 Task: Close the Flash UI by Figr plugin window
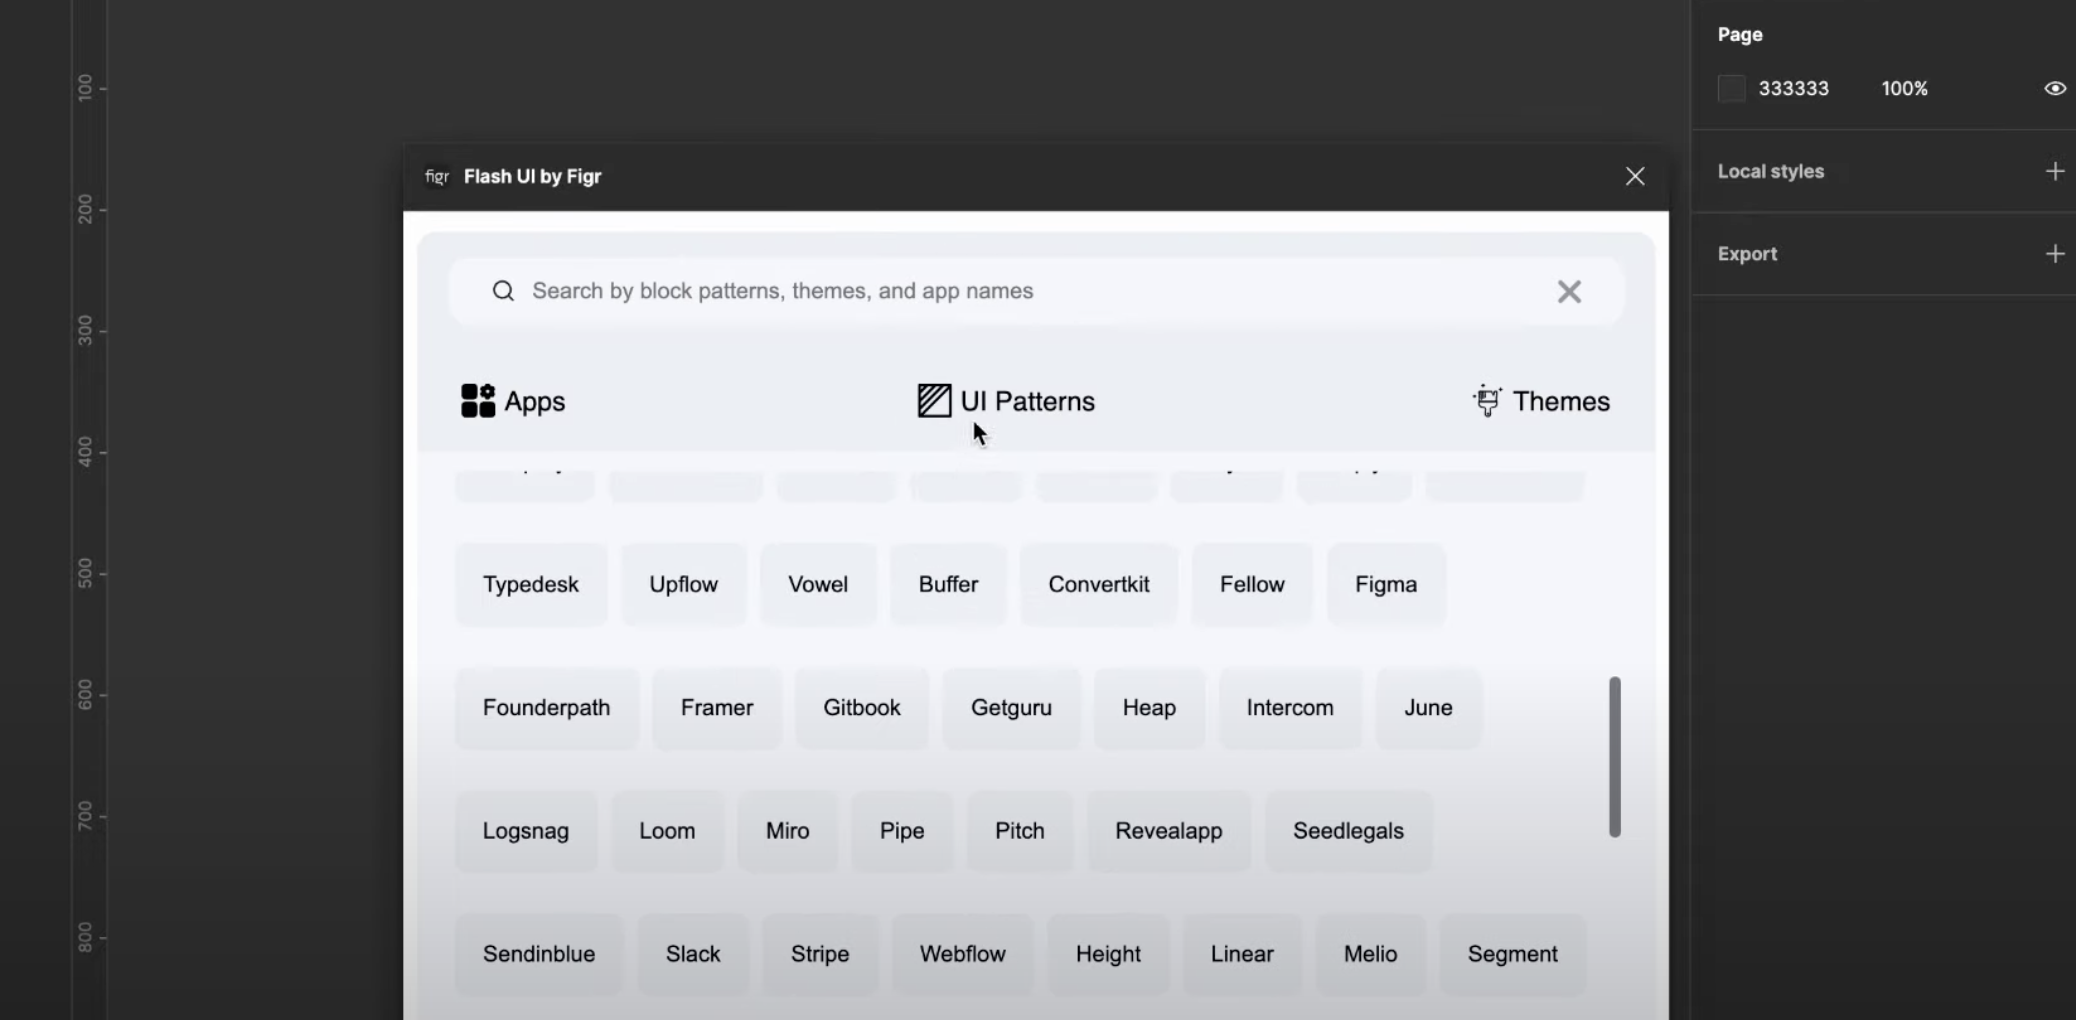pos(1635,176)
